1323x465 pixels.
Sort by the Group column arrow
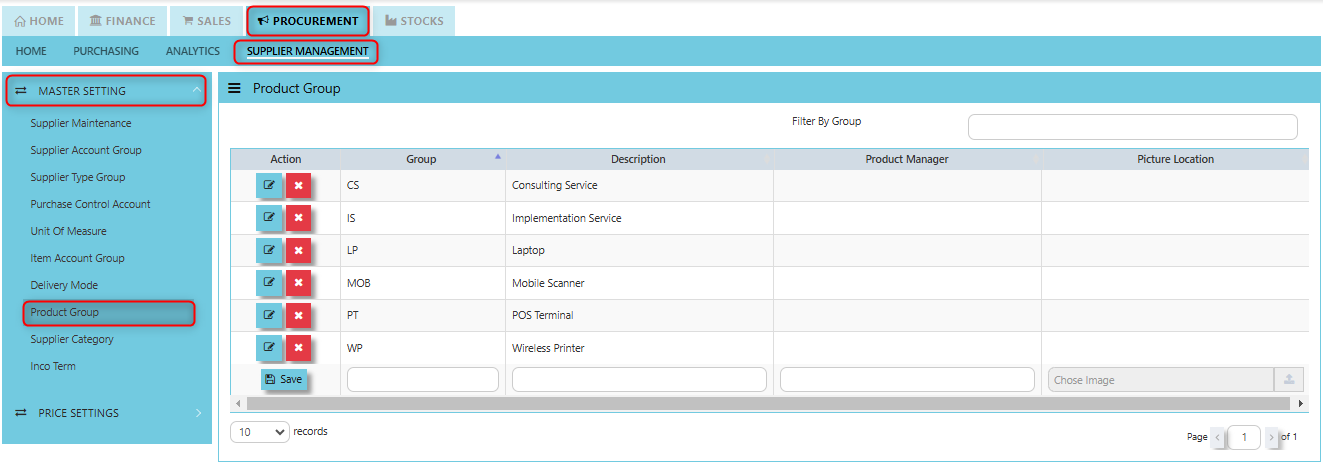click(497, 156)
